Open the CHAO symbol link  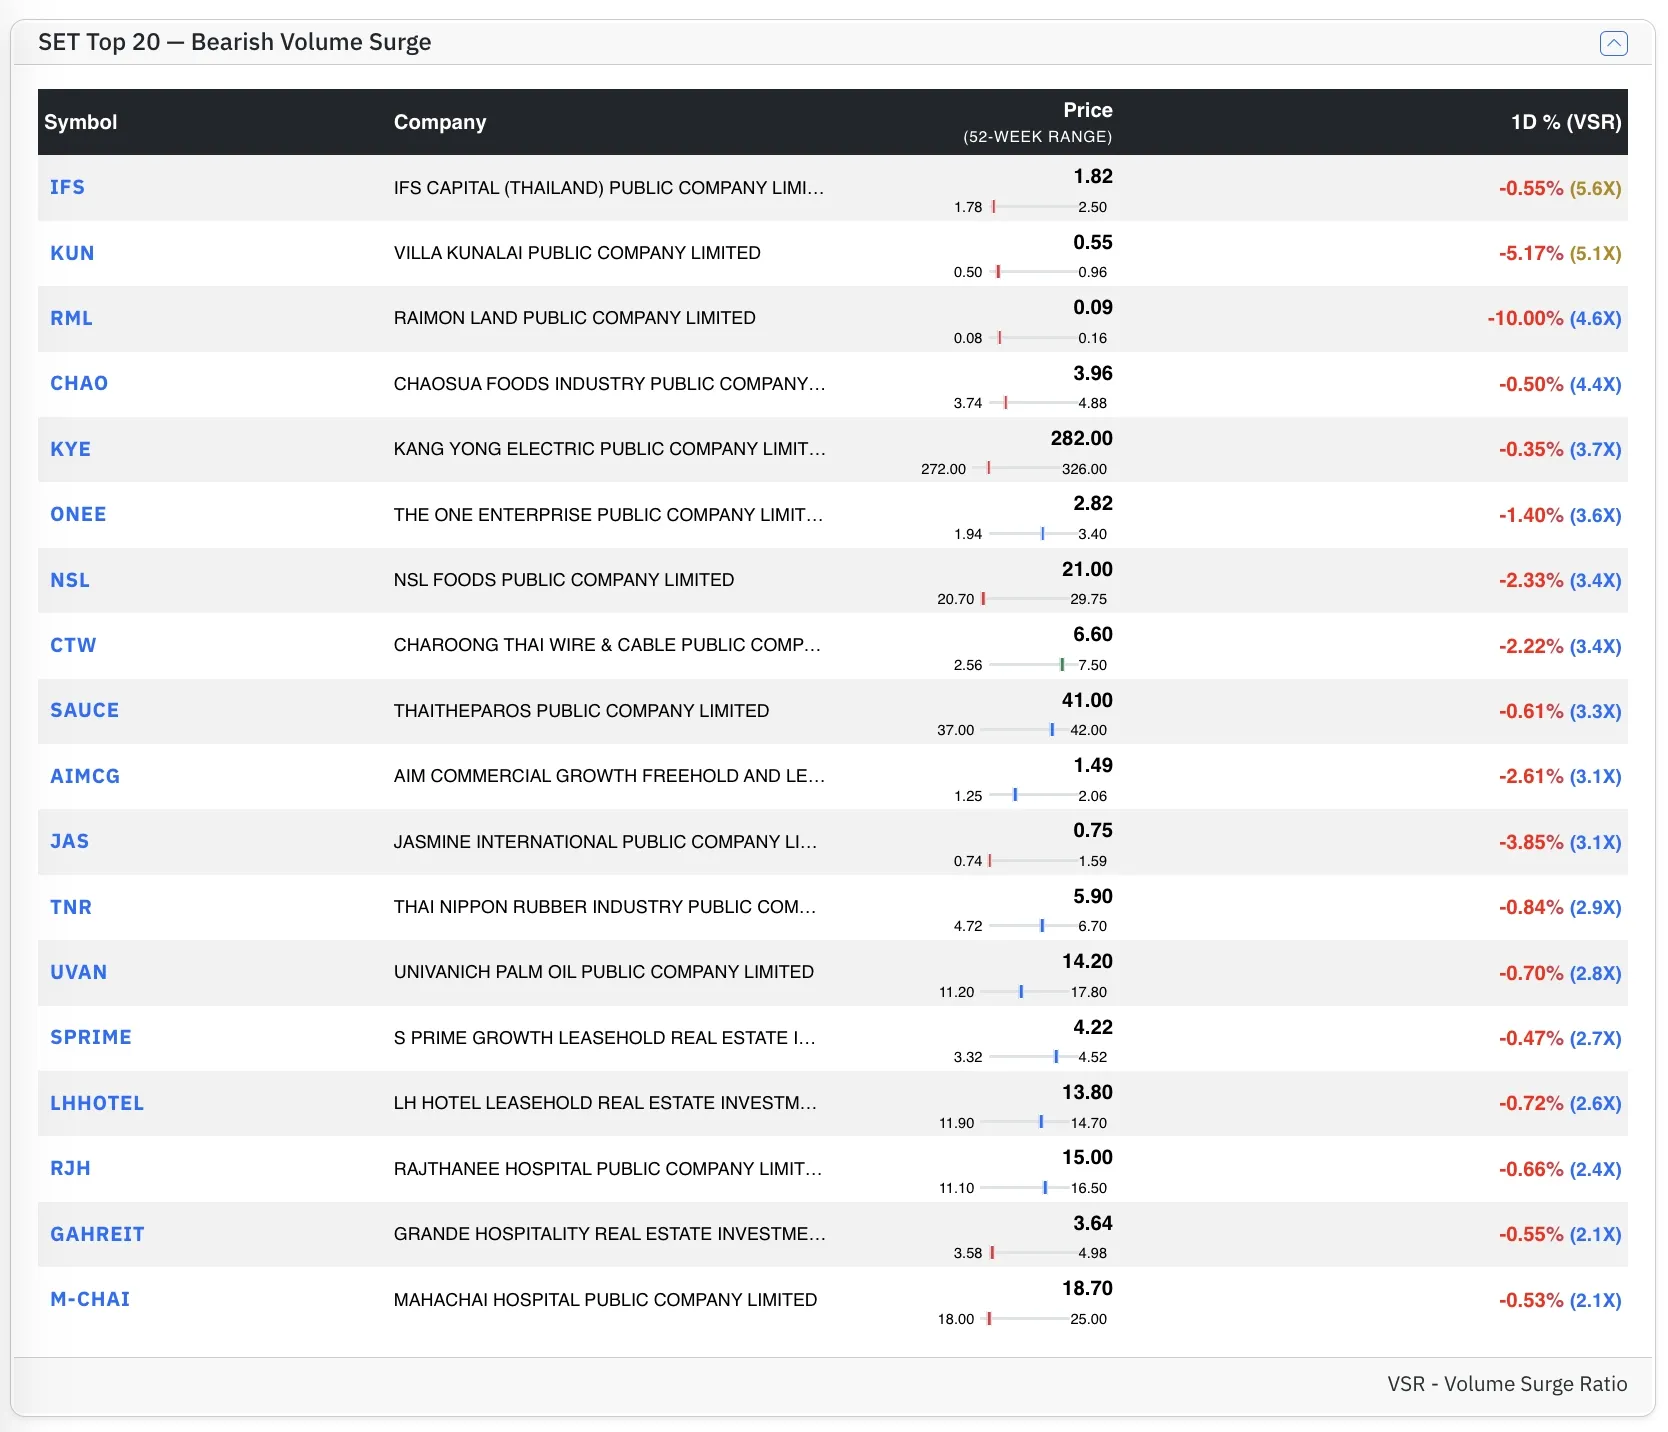pos(79,383)
